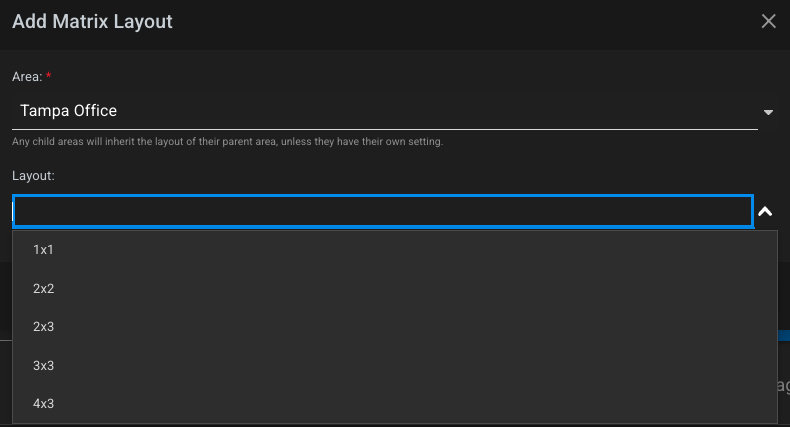The image size is (790, 427).
Task: Pick the 2x3 layout option
Action: click(43, 327)
